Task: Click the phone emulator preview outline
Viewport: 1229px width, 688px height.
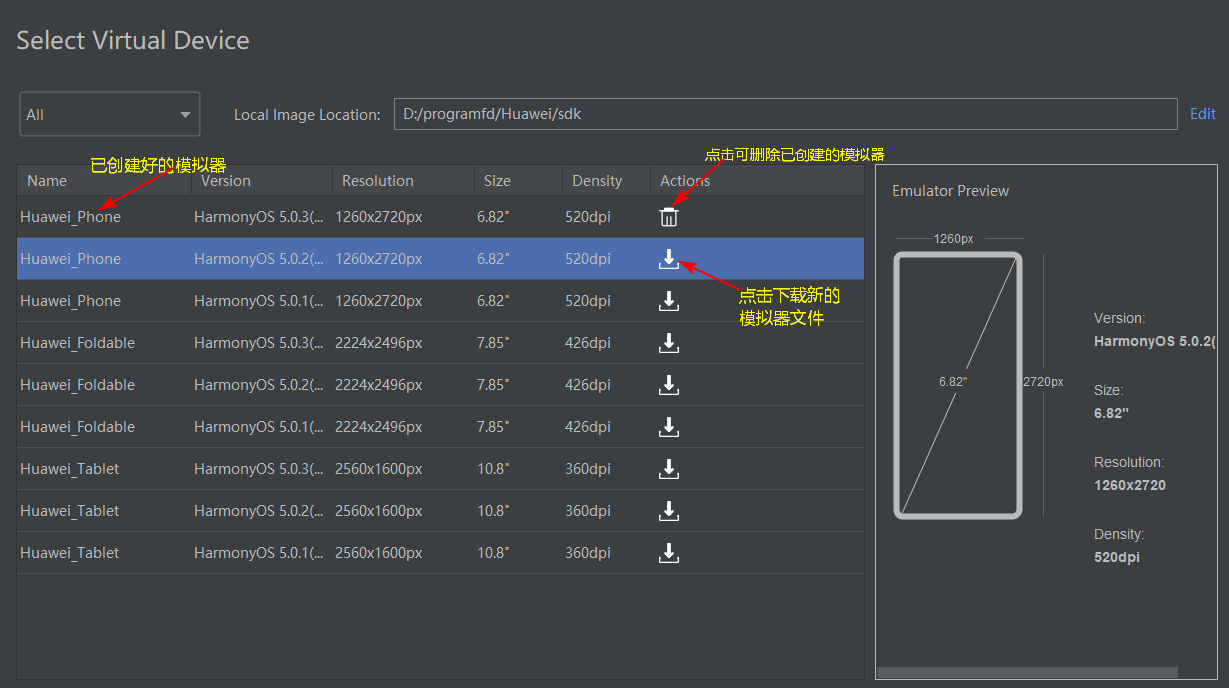Action: click(958, 385)
